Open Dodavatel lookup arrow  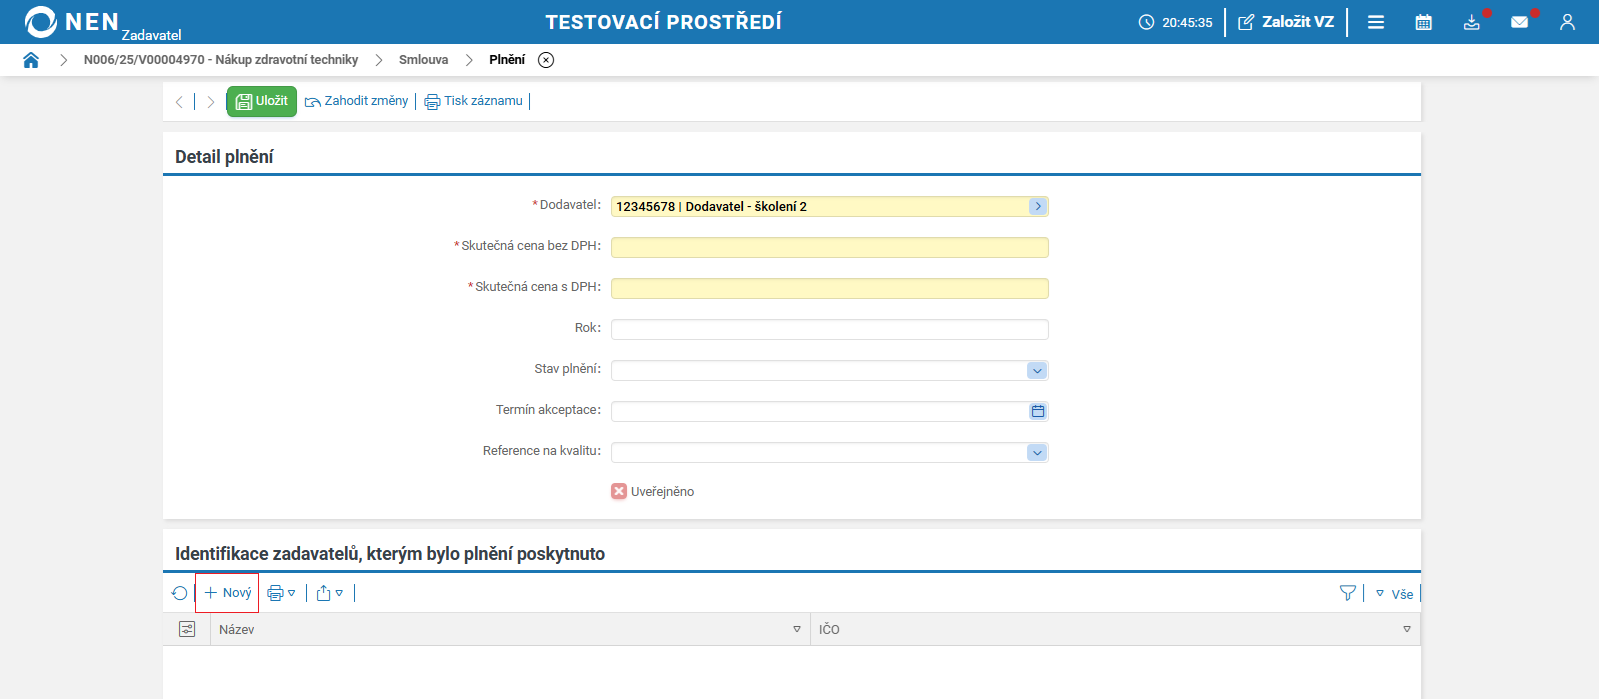1038,206
